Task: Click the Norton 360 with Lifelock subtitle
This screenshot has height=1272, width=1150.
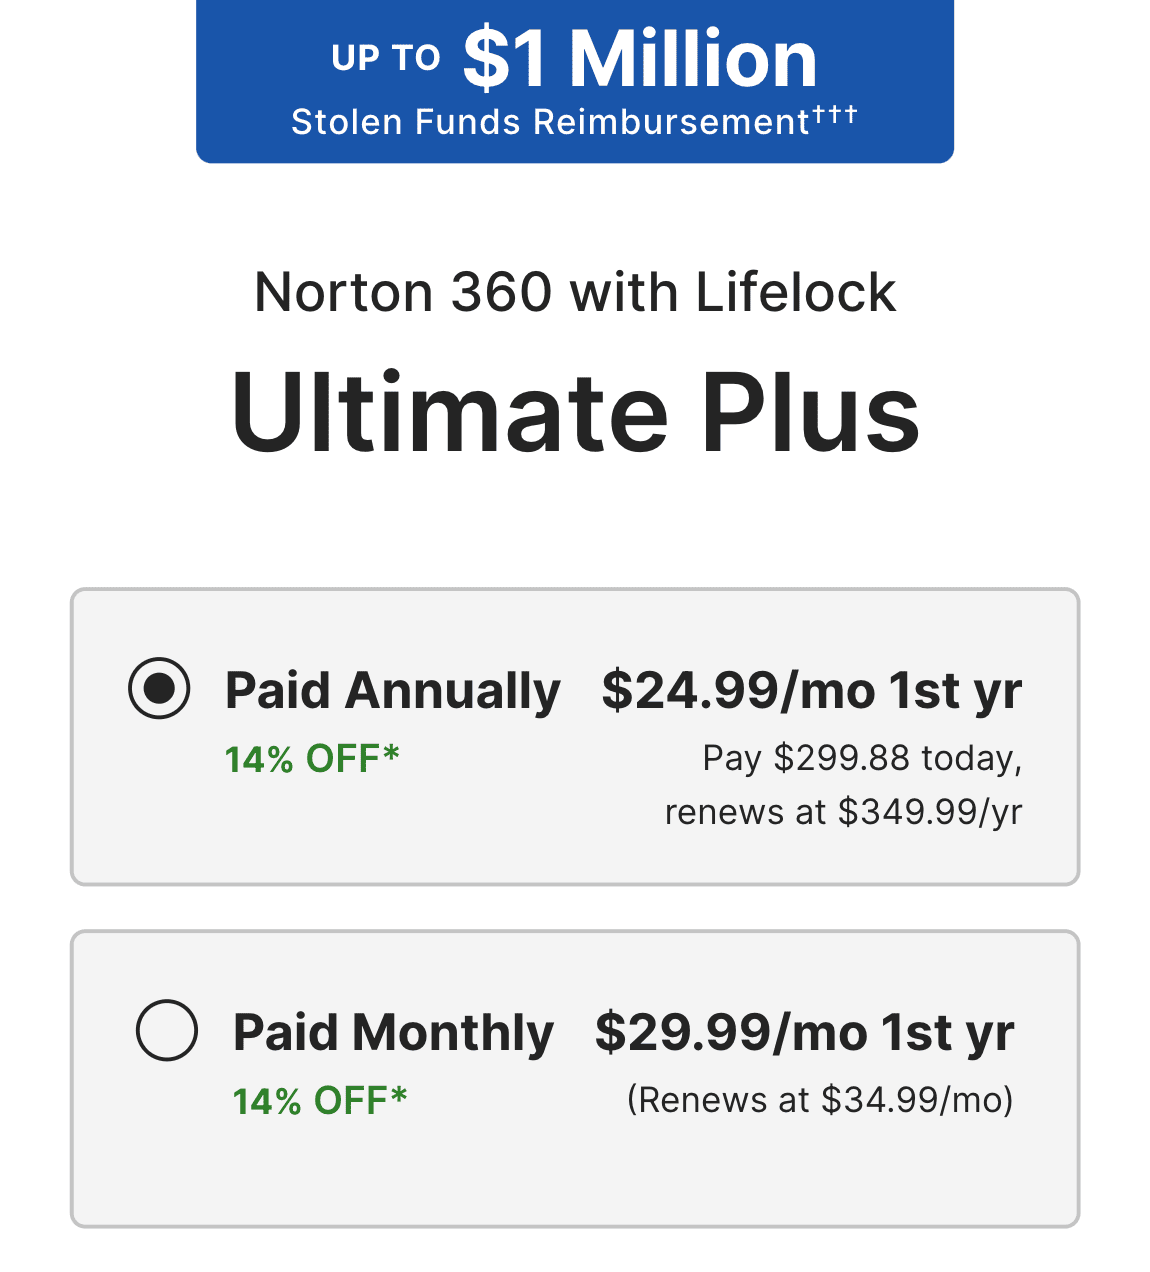Action: point(575,292)
